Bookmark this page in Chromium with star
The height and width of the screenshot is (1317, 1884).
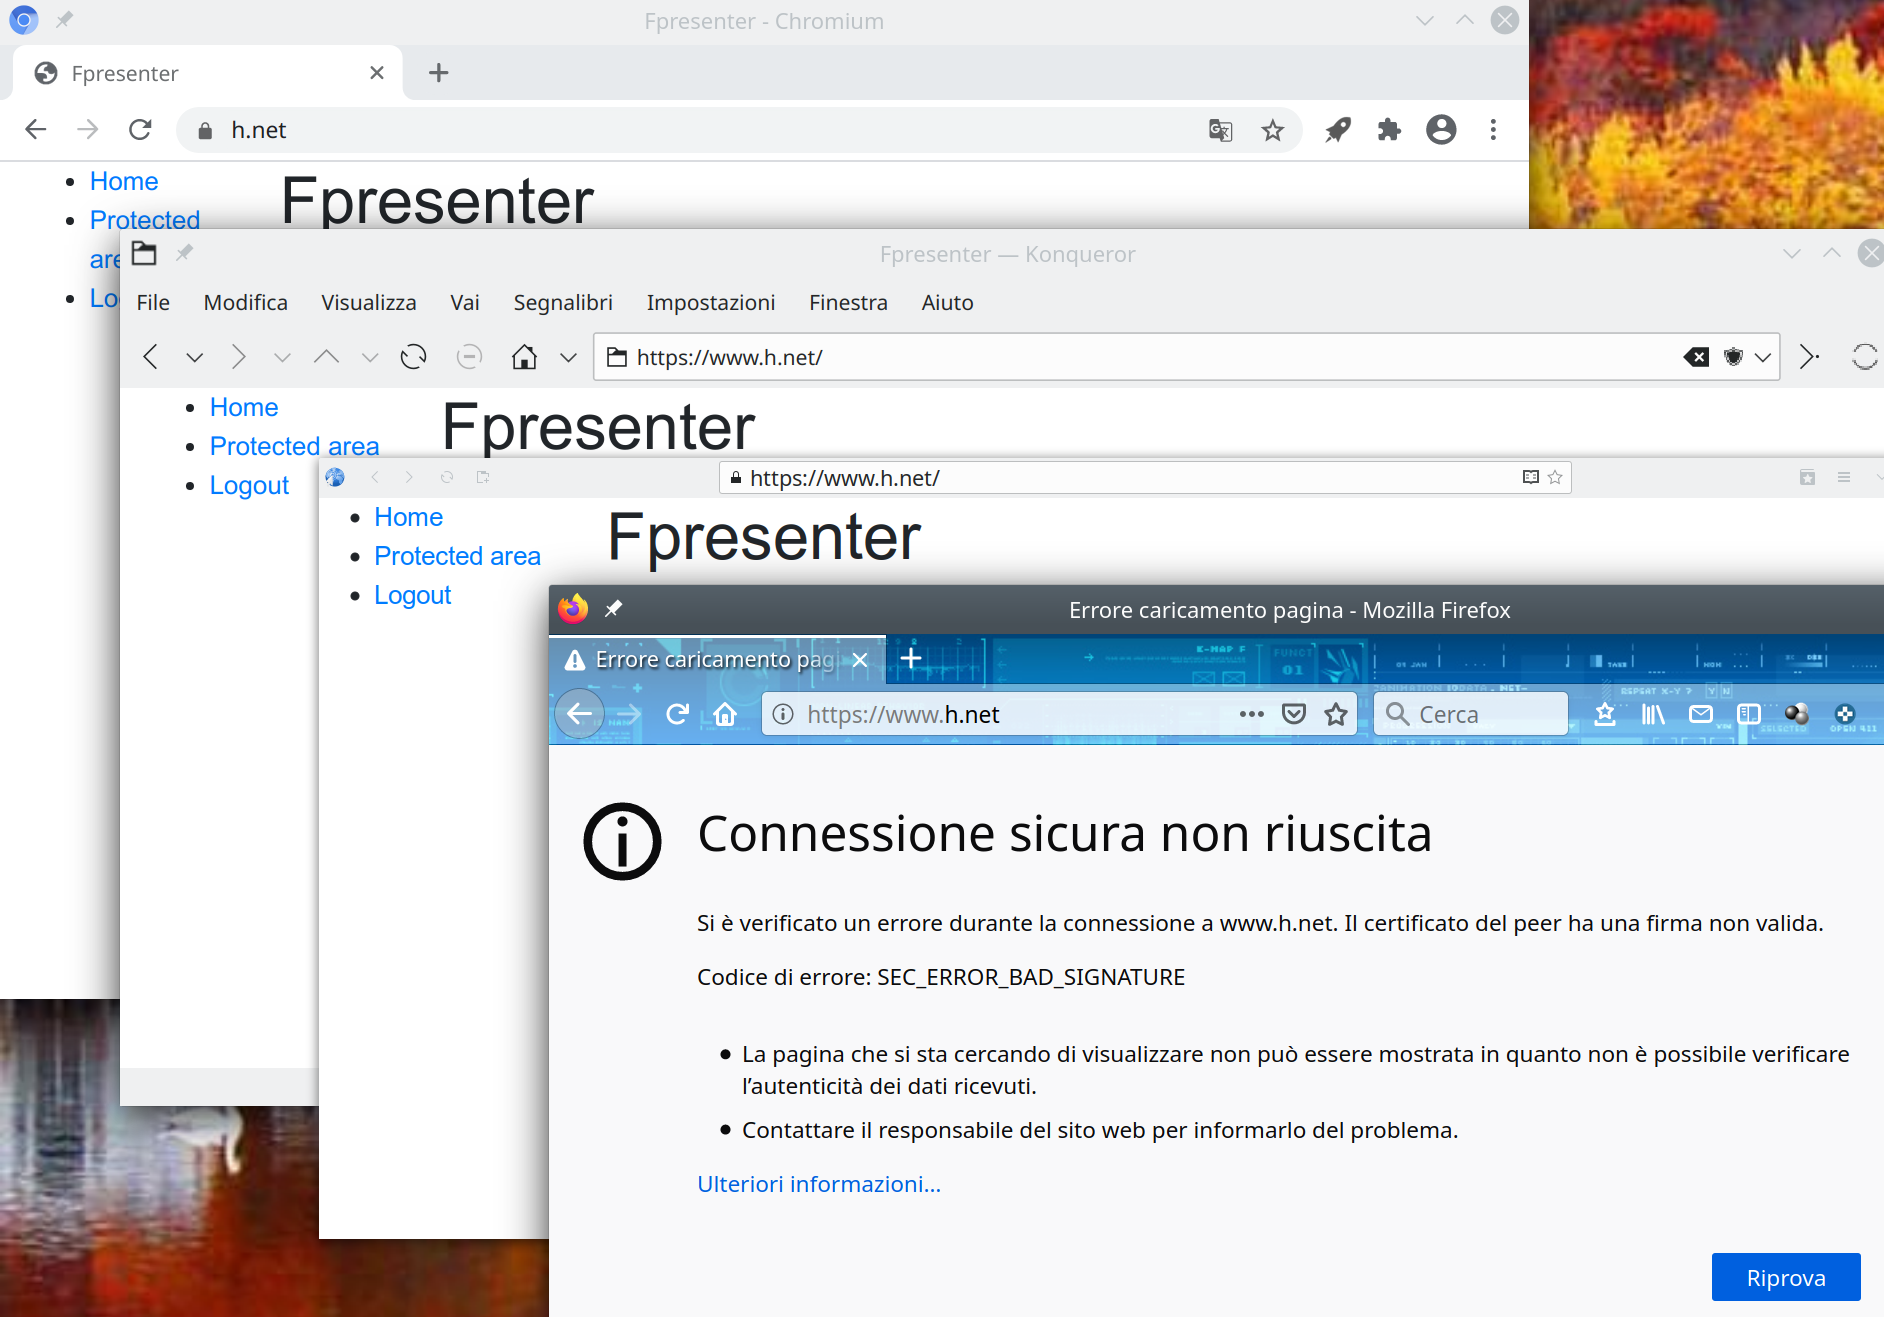[x=1272, y=130]
